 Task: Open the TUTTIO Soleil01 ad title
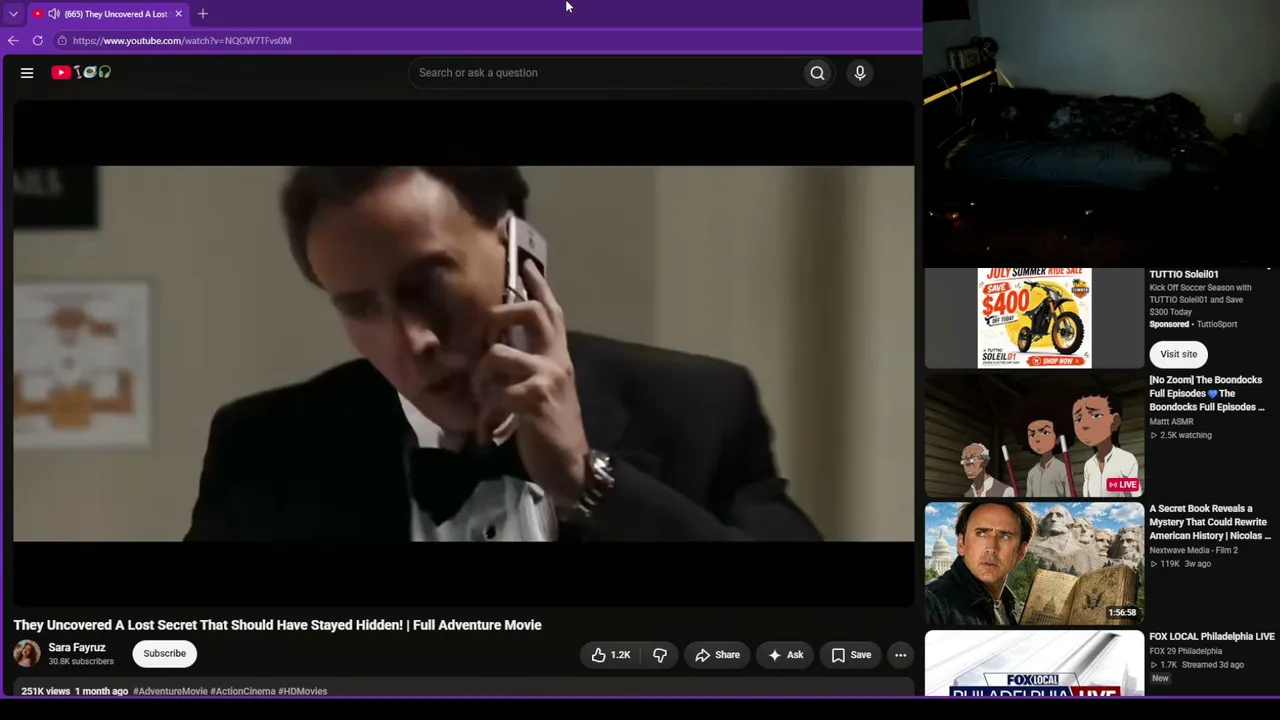(1184, 274)
